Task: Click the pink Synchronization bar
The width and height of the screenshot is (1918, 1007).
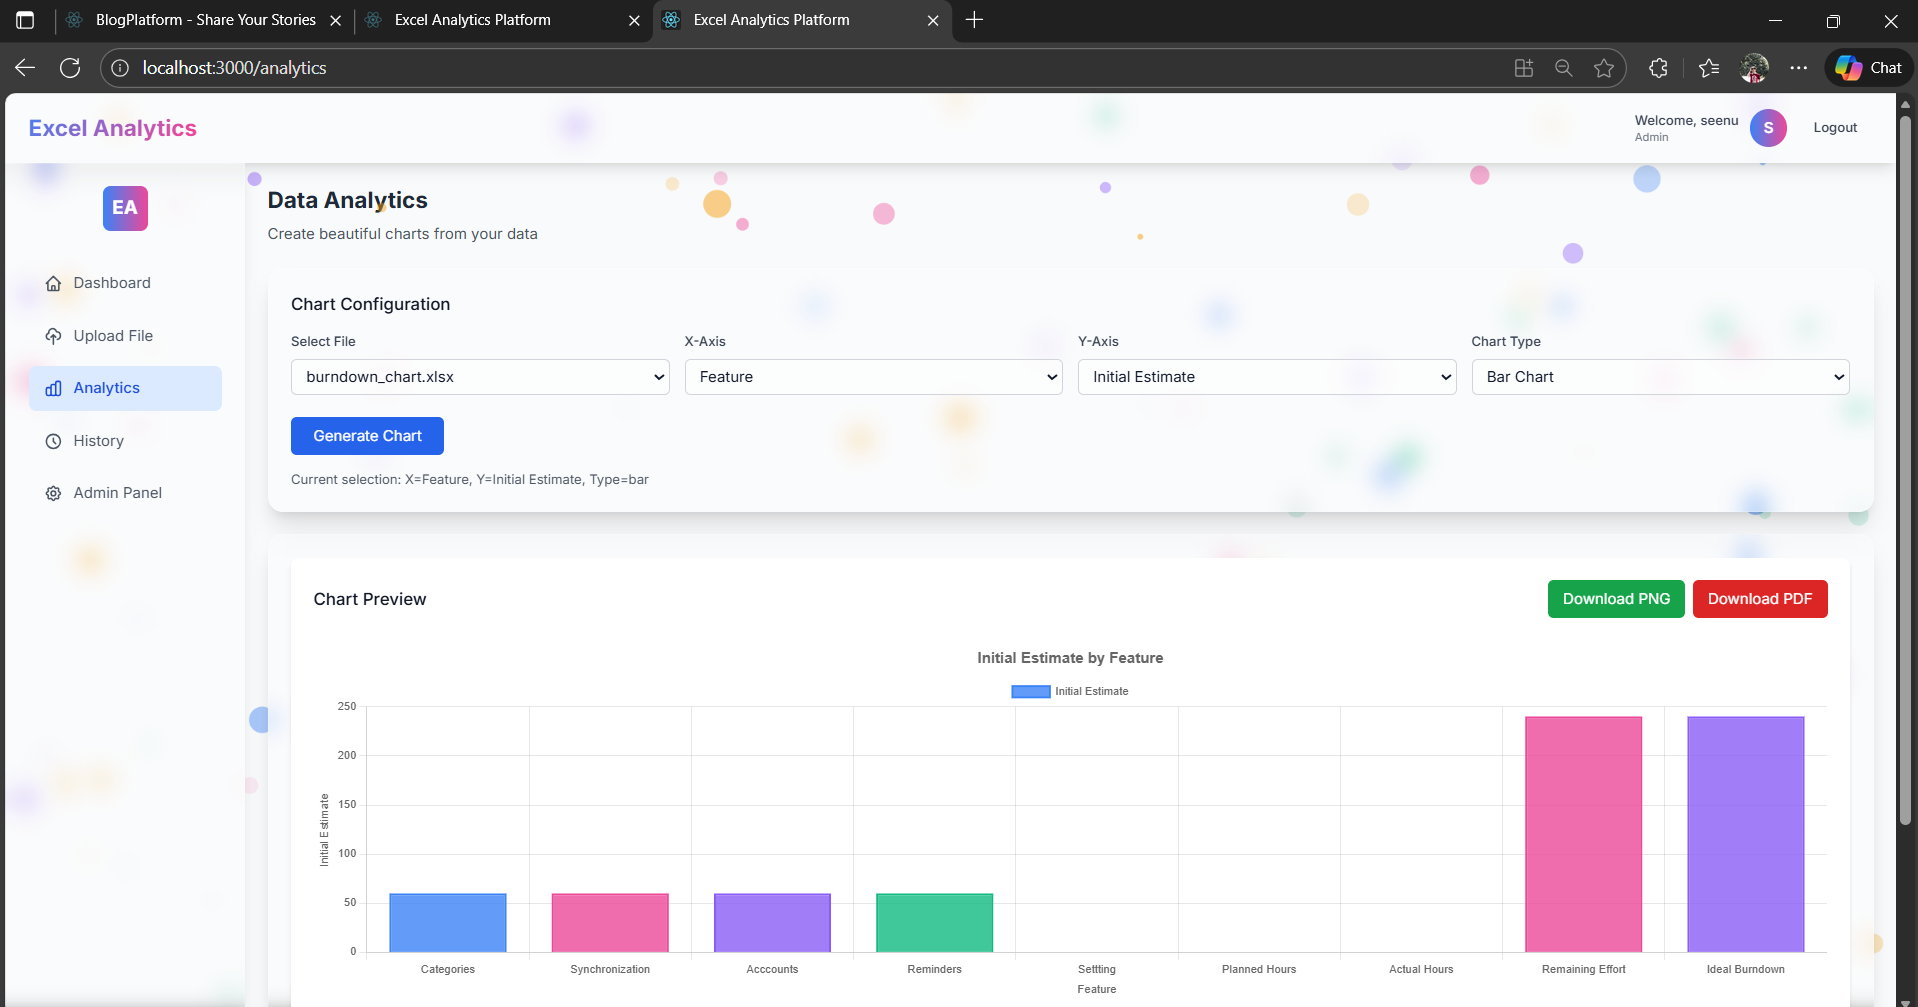Action: tap(610, 922)
